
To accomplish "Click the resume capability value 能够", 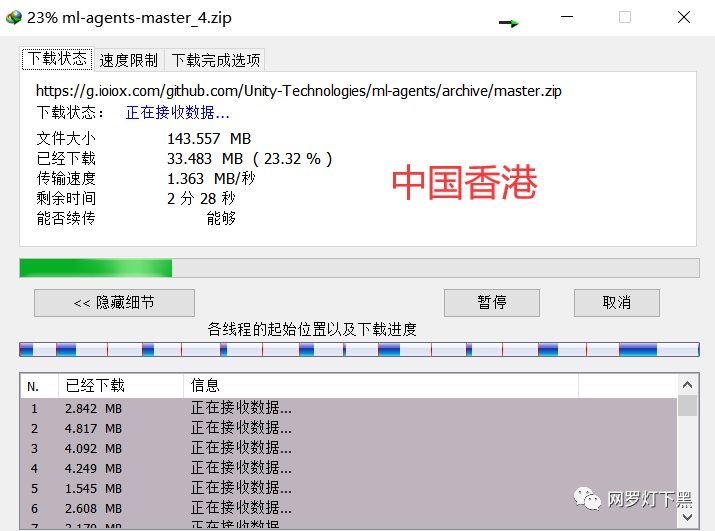I will pyautogui.click(x=221, y=219).
